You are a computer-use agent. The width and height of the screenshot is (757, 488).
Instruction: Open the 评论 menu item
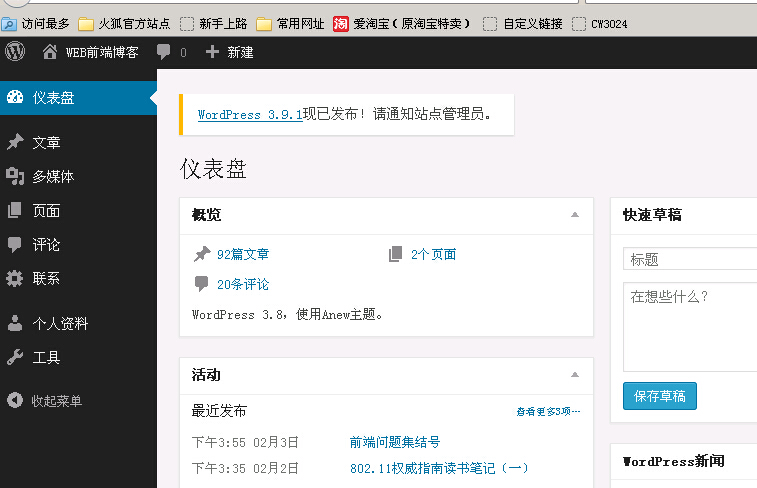78,244
